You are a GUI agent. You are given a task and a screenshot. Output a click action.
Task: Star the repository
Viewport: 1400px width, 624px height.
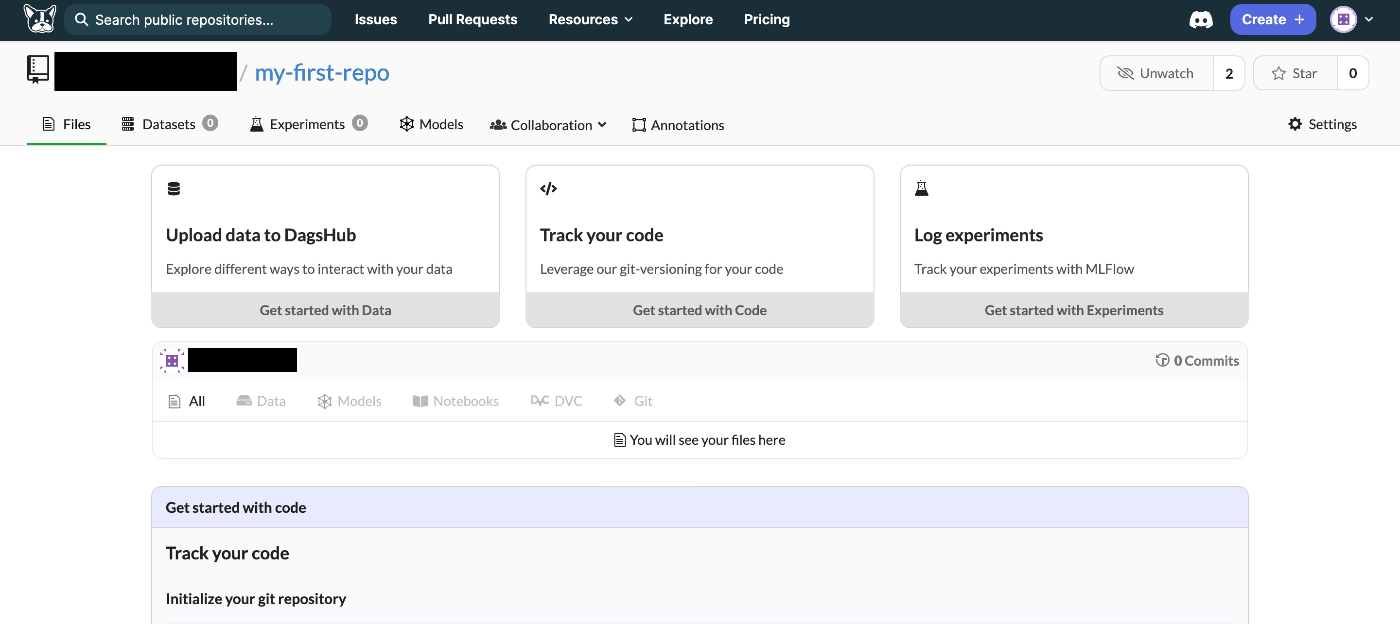pyautogui.click(x=1295, y=73)
